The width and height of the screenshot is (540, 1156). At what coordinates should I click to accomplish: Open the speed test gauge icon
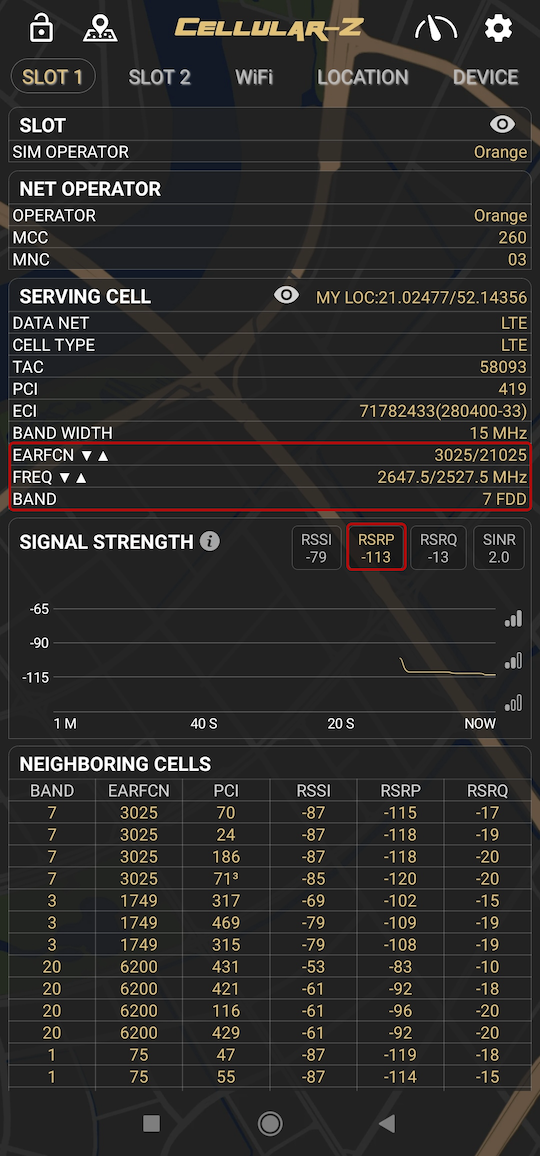click(x=435, y=28)
